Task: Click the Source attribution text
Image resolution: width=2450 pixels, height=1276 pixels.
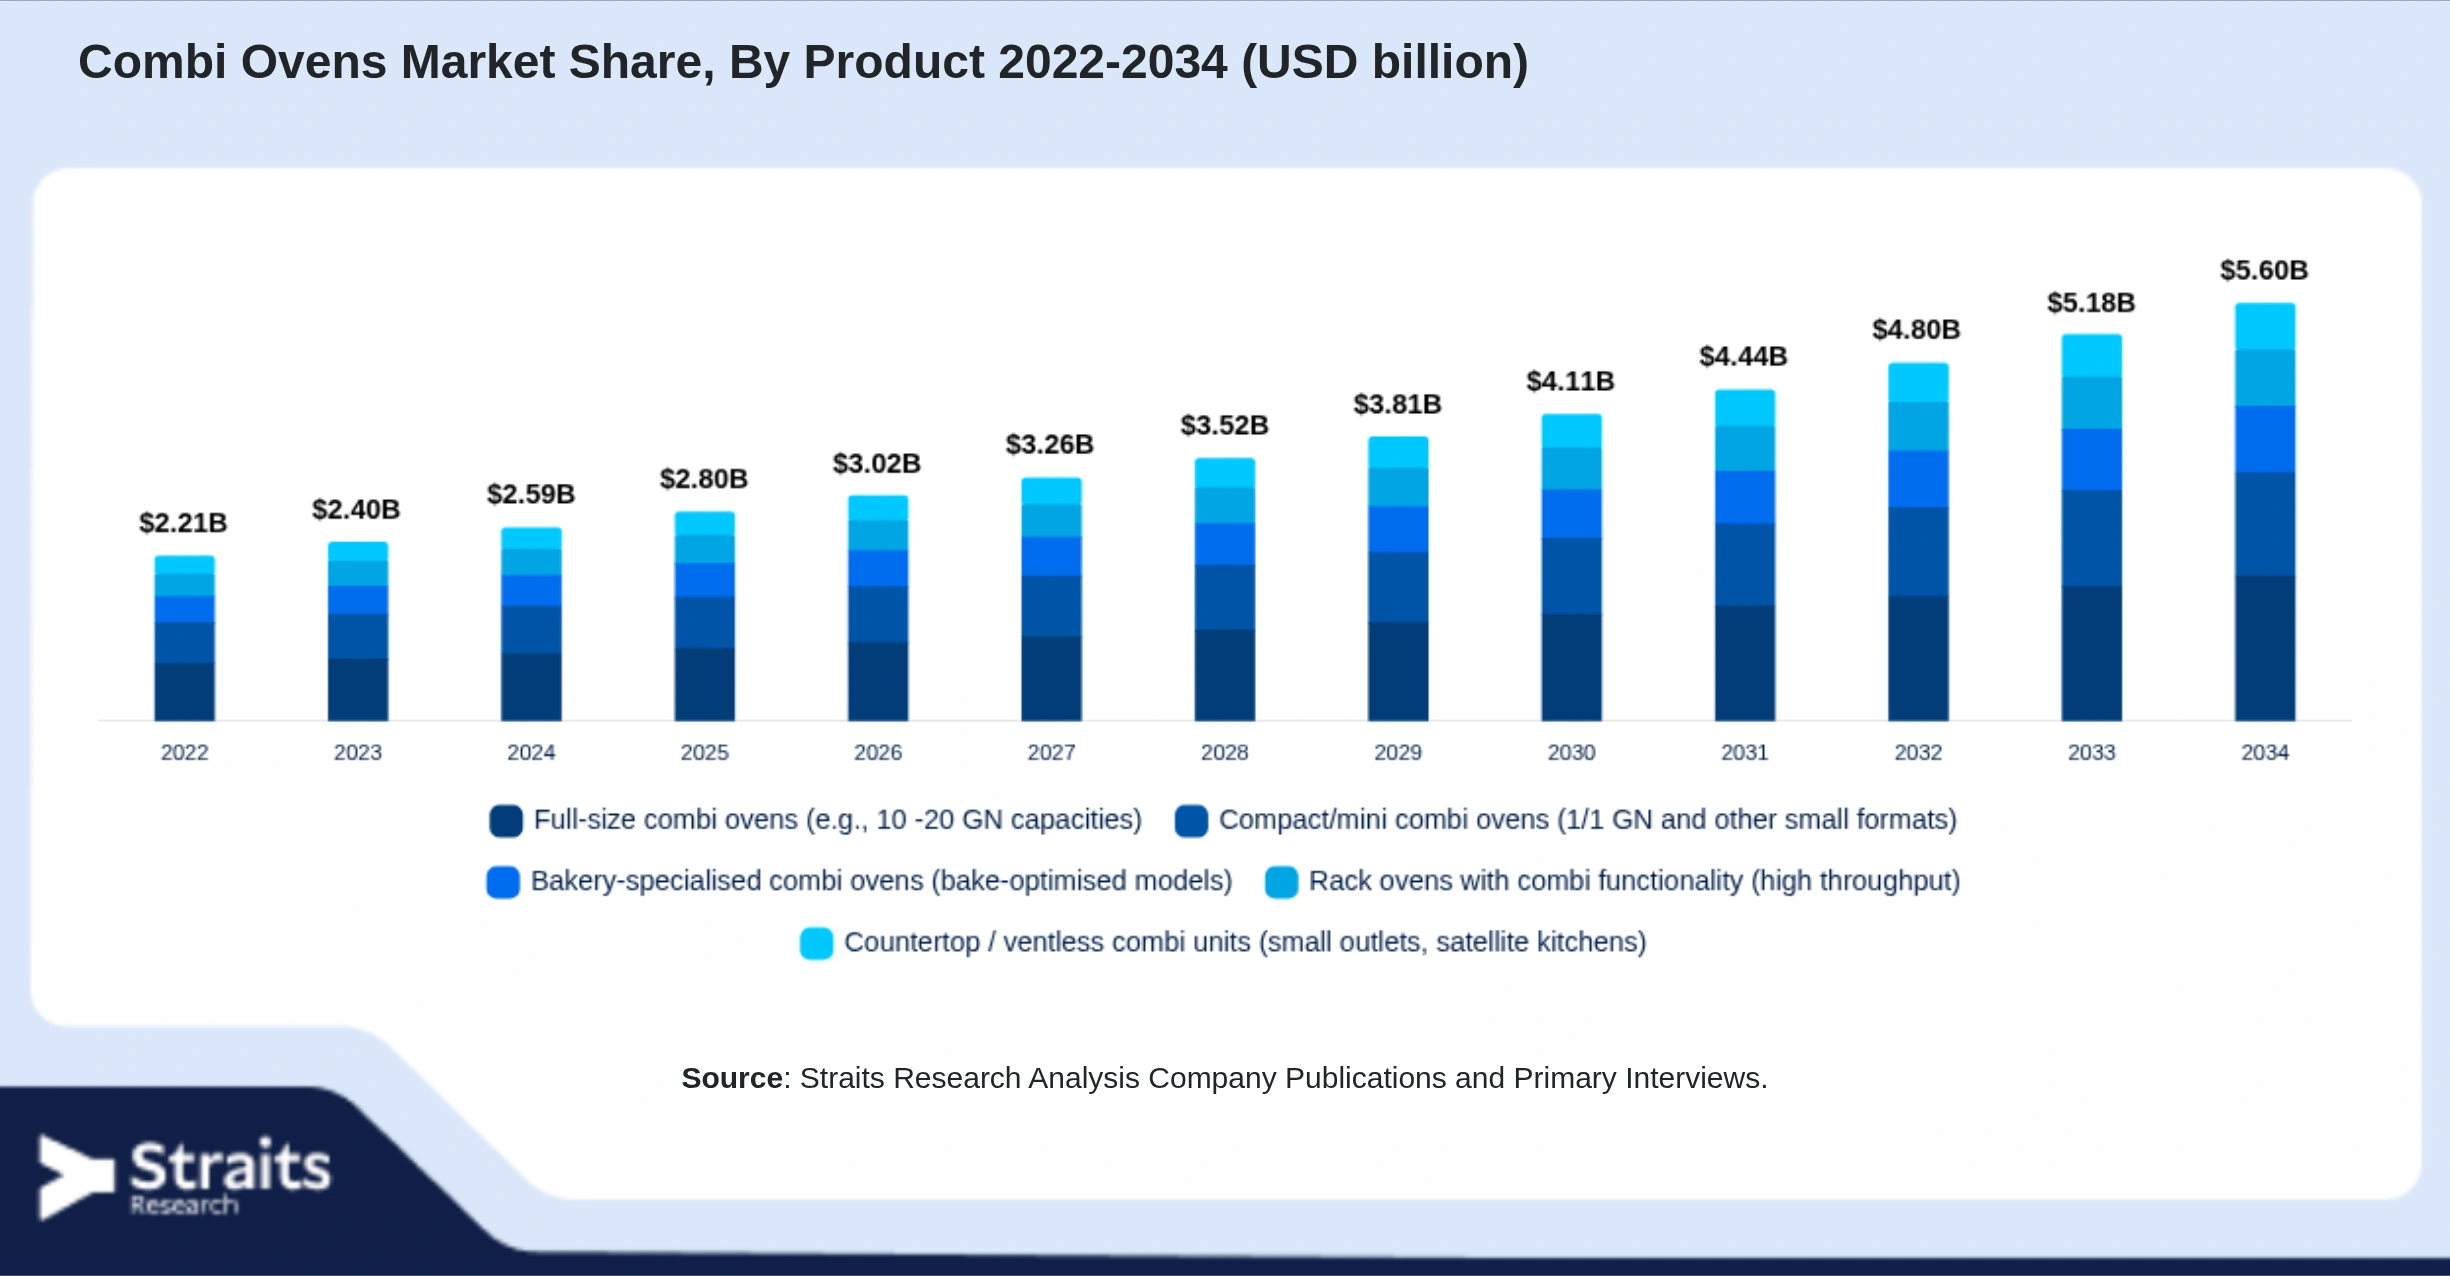Action: (x=1225, y=1078)
